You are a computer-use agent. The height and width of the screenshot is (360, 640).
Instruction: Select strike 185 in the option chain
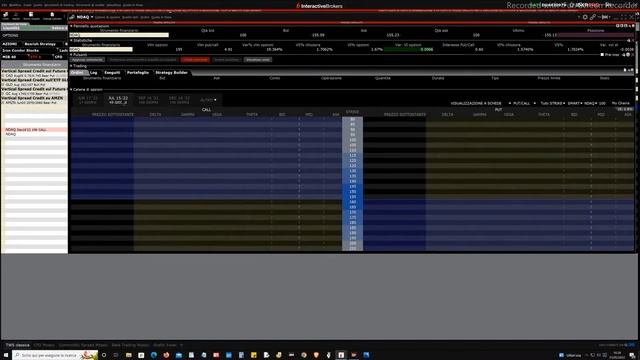tap(353, 228)
